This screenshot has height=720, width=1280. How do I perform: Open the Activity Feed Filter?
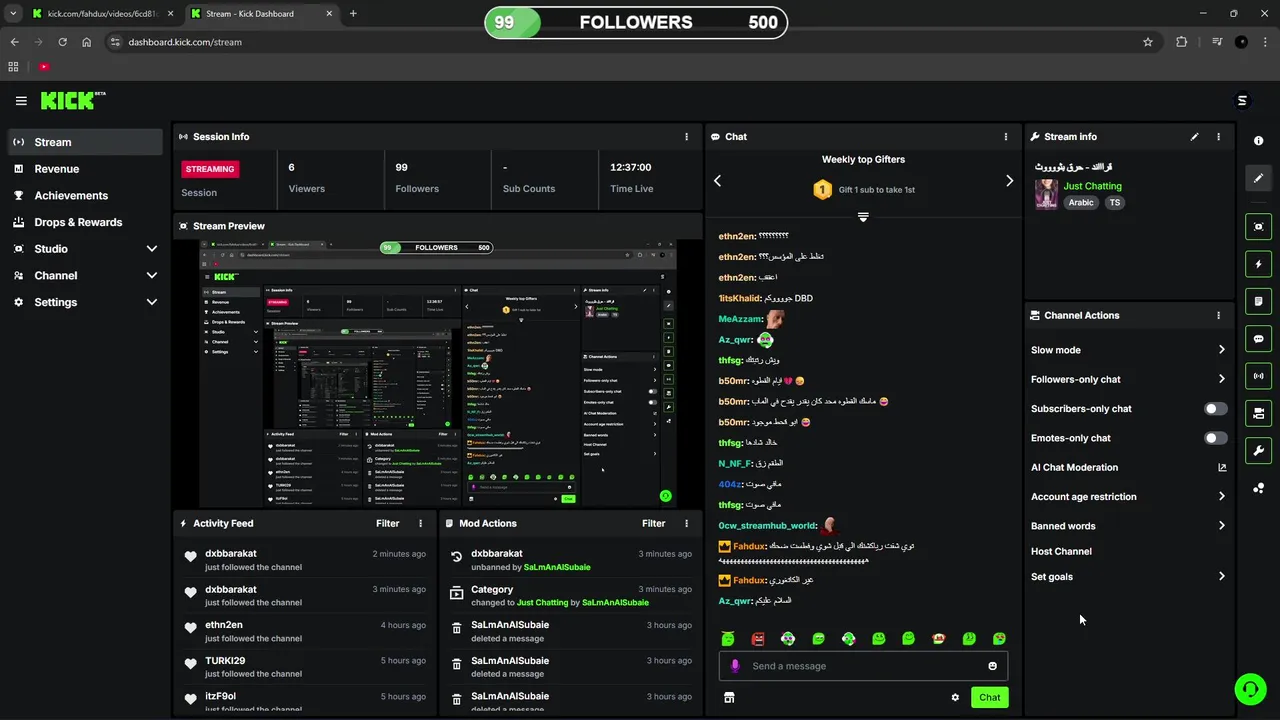point(387,523)
